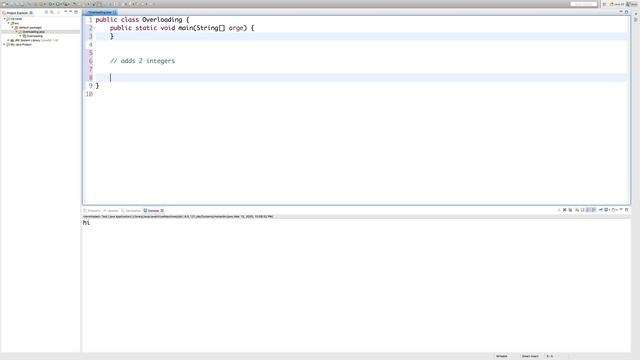
Task: Open the Declaration tab
Action: tap(131, 211)
